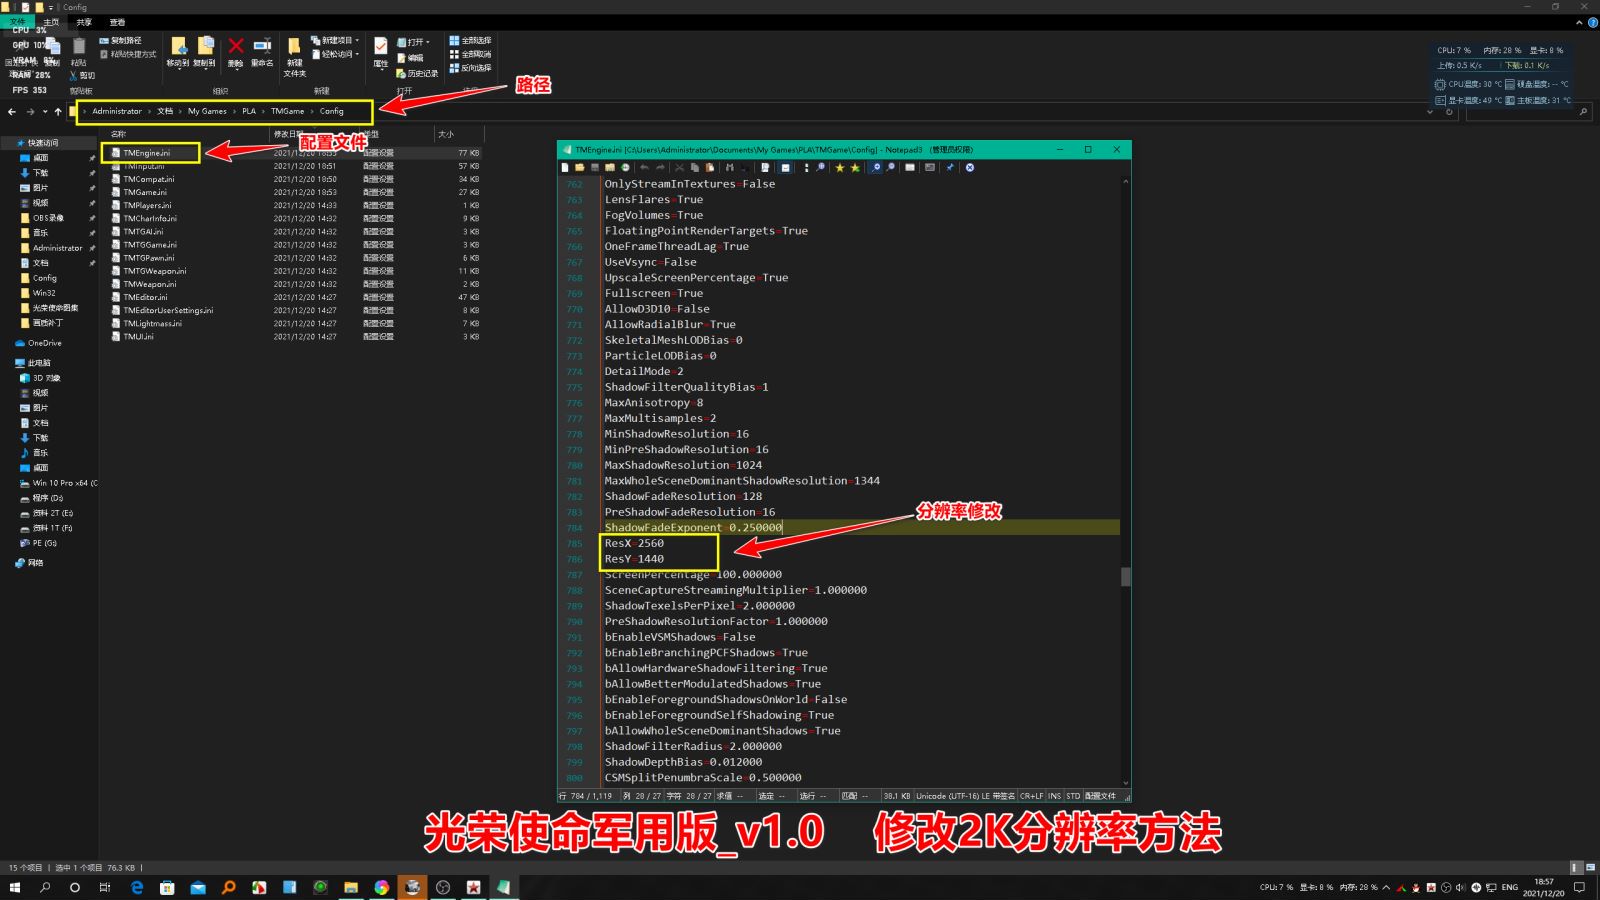Screen dimensions: 1600x900
Task: Click Invert selection (反向选择) in ribbon
Action: pos(470,68)
